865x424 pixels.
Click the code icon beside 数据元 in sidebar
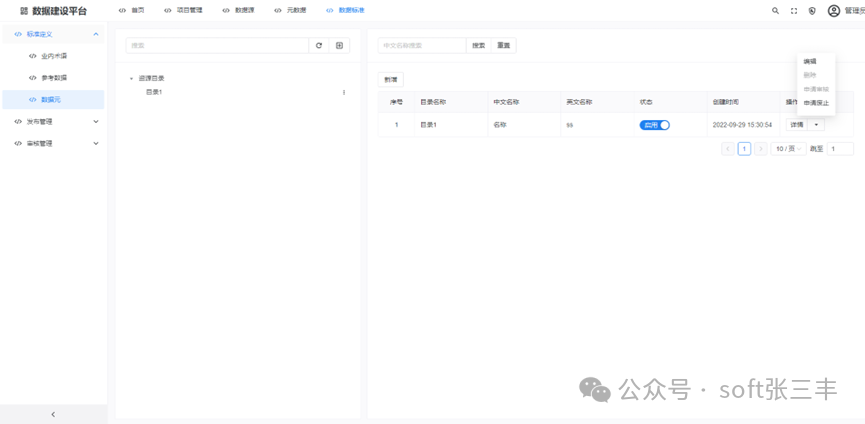pyautogui.click(x=33, y=100)
